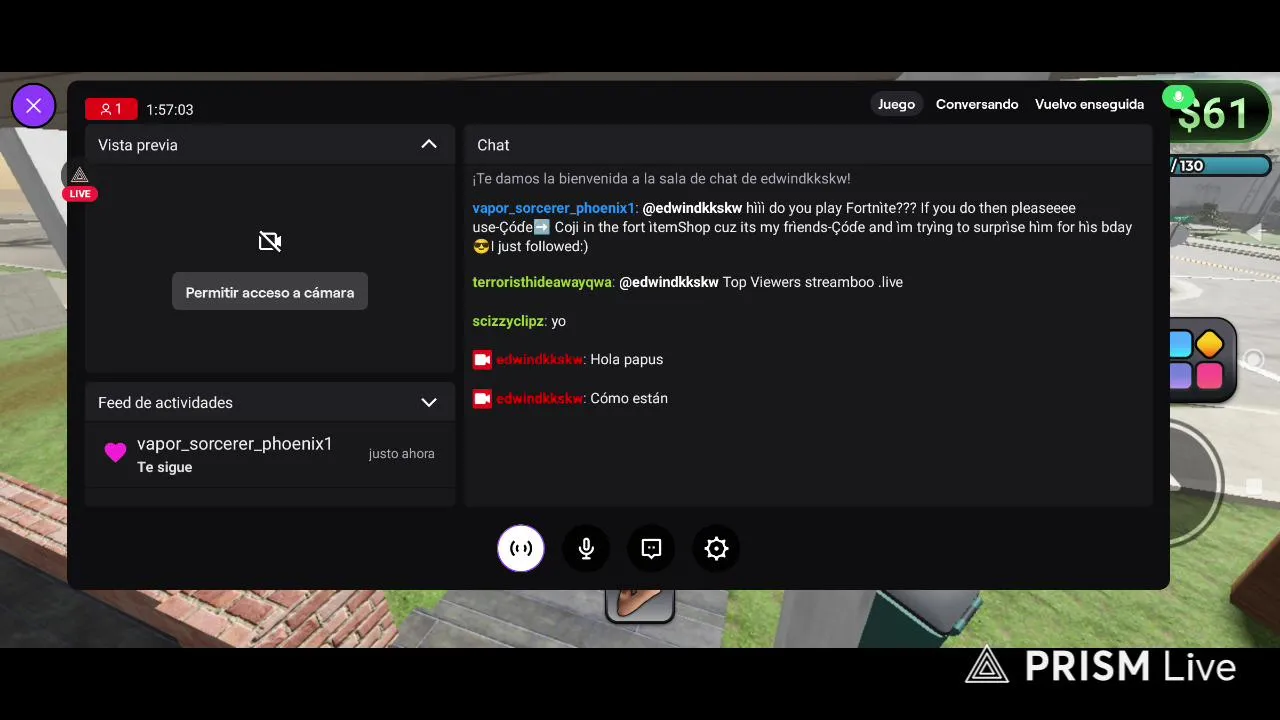
Task: Click the stream timer 1:57:03
Action: coord(170,110)
